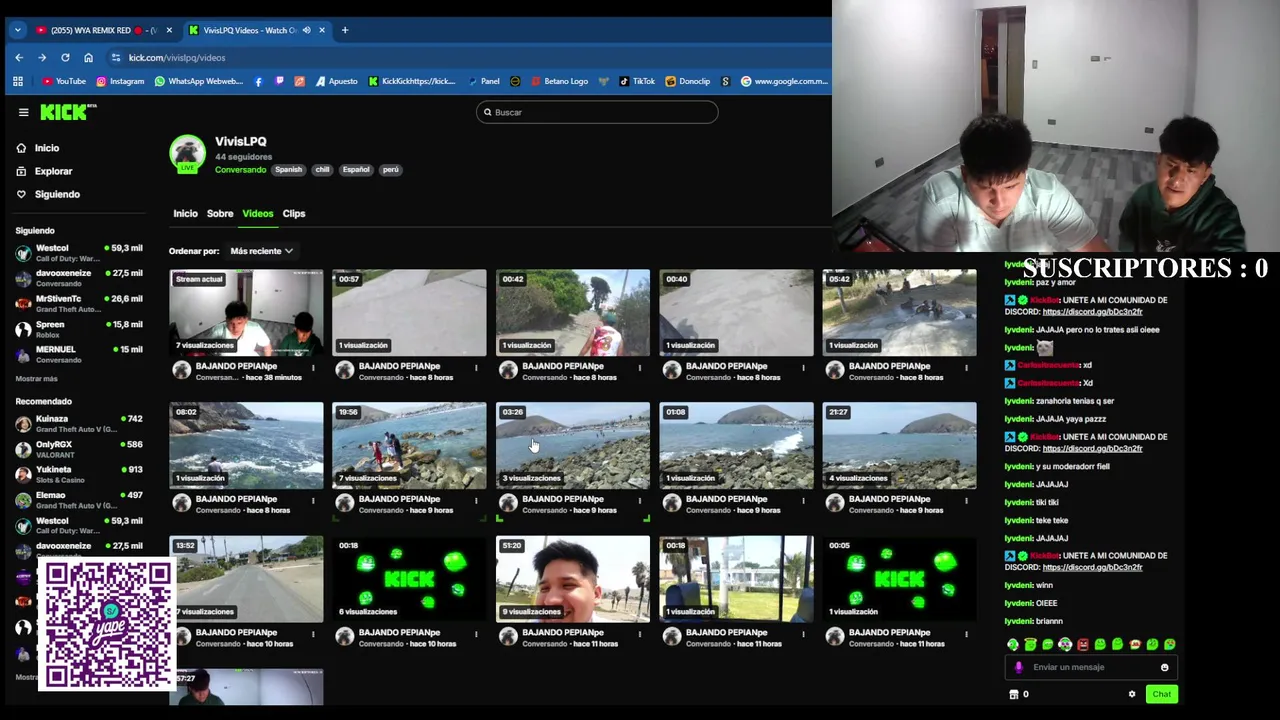Click Conversando status under VivisLPQ
This screenshot has height=720, width=1280.
tap(240, 170)
